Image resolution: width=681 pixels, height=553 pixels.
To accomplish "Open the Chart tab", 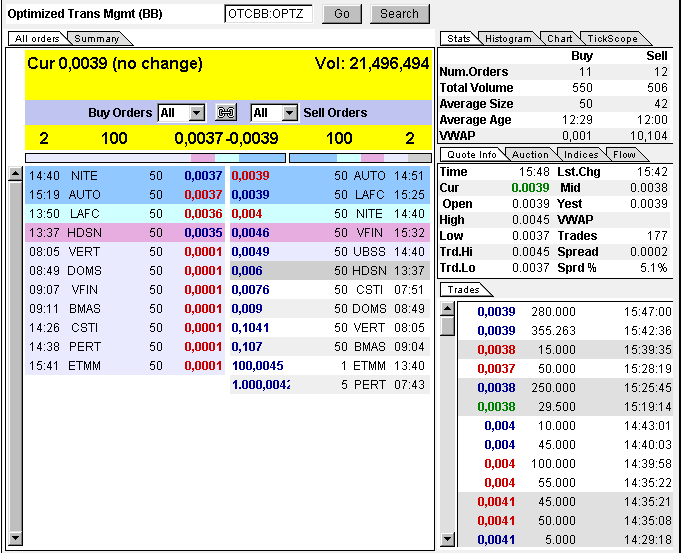I will pyautogui.click(x=559, y=39).
